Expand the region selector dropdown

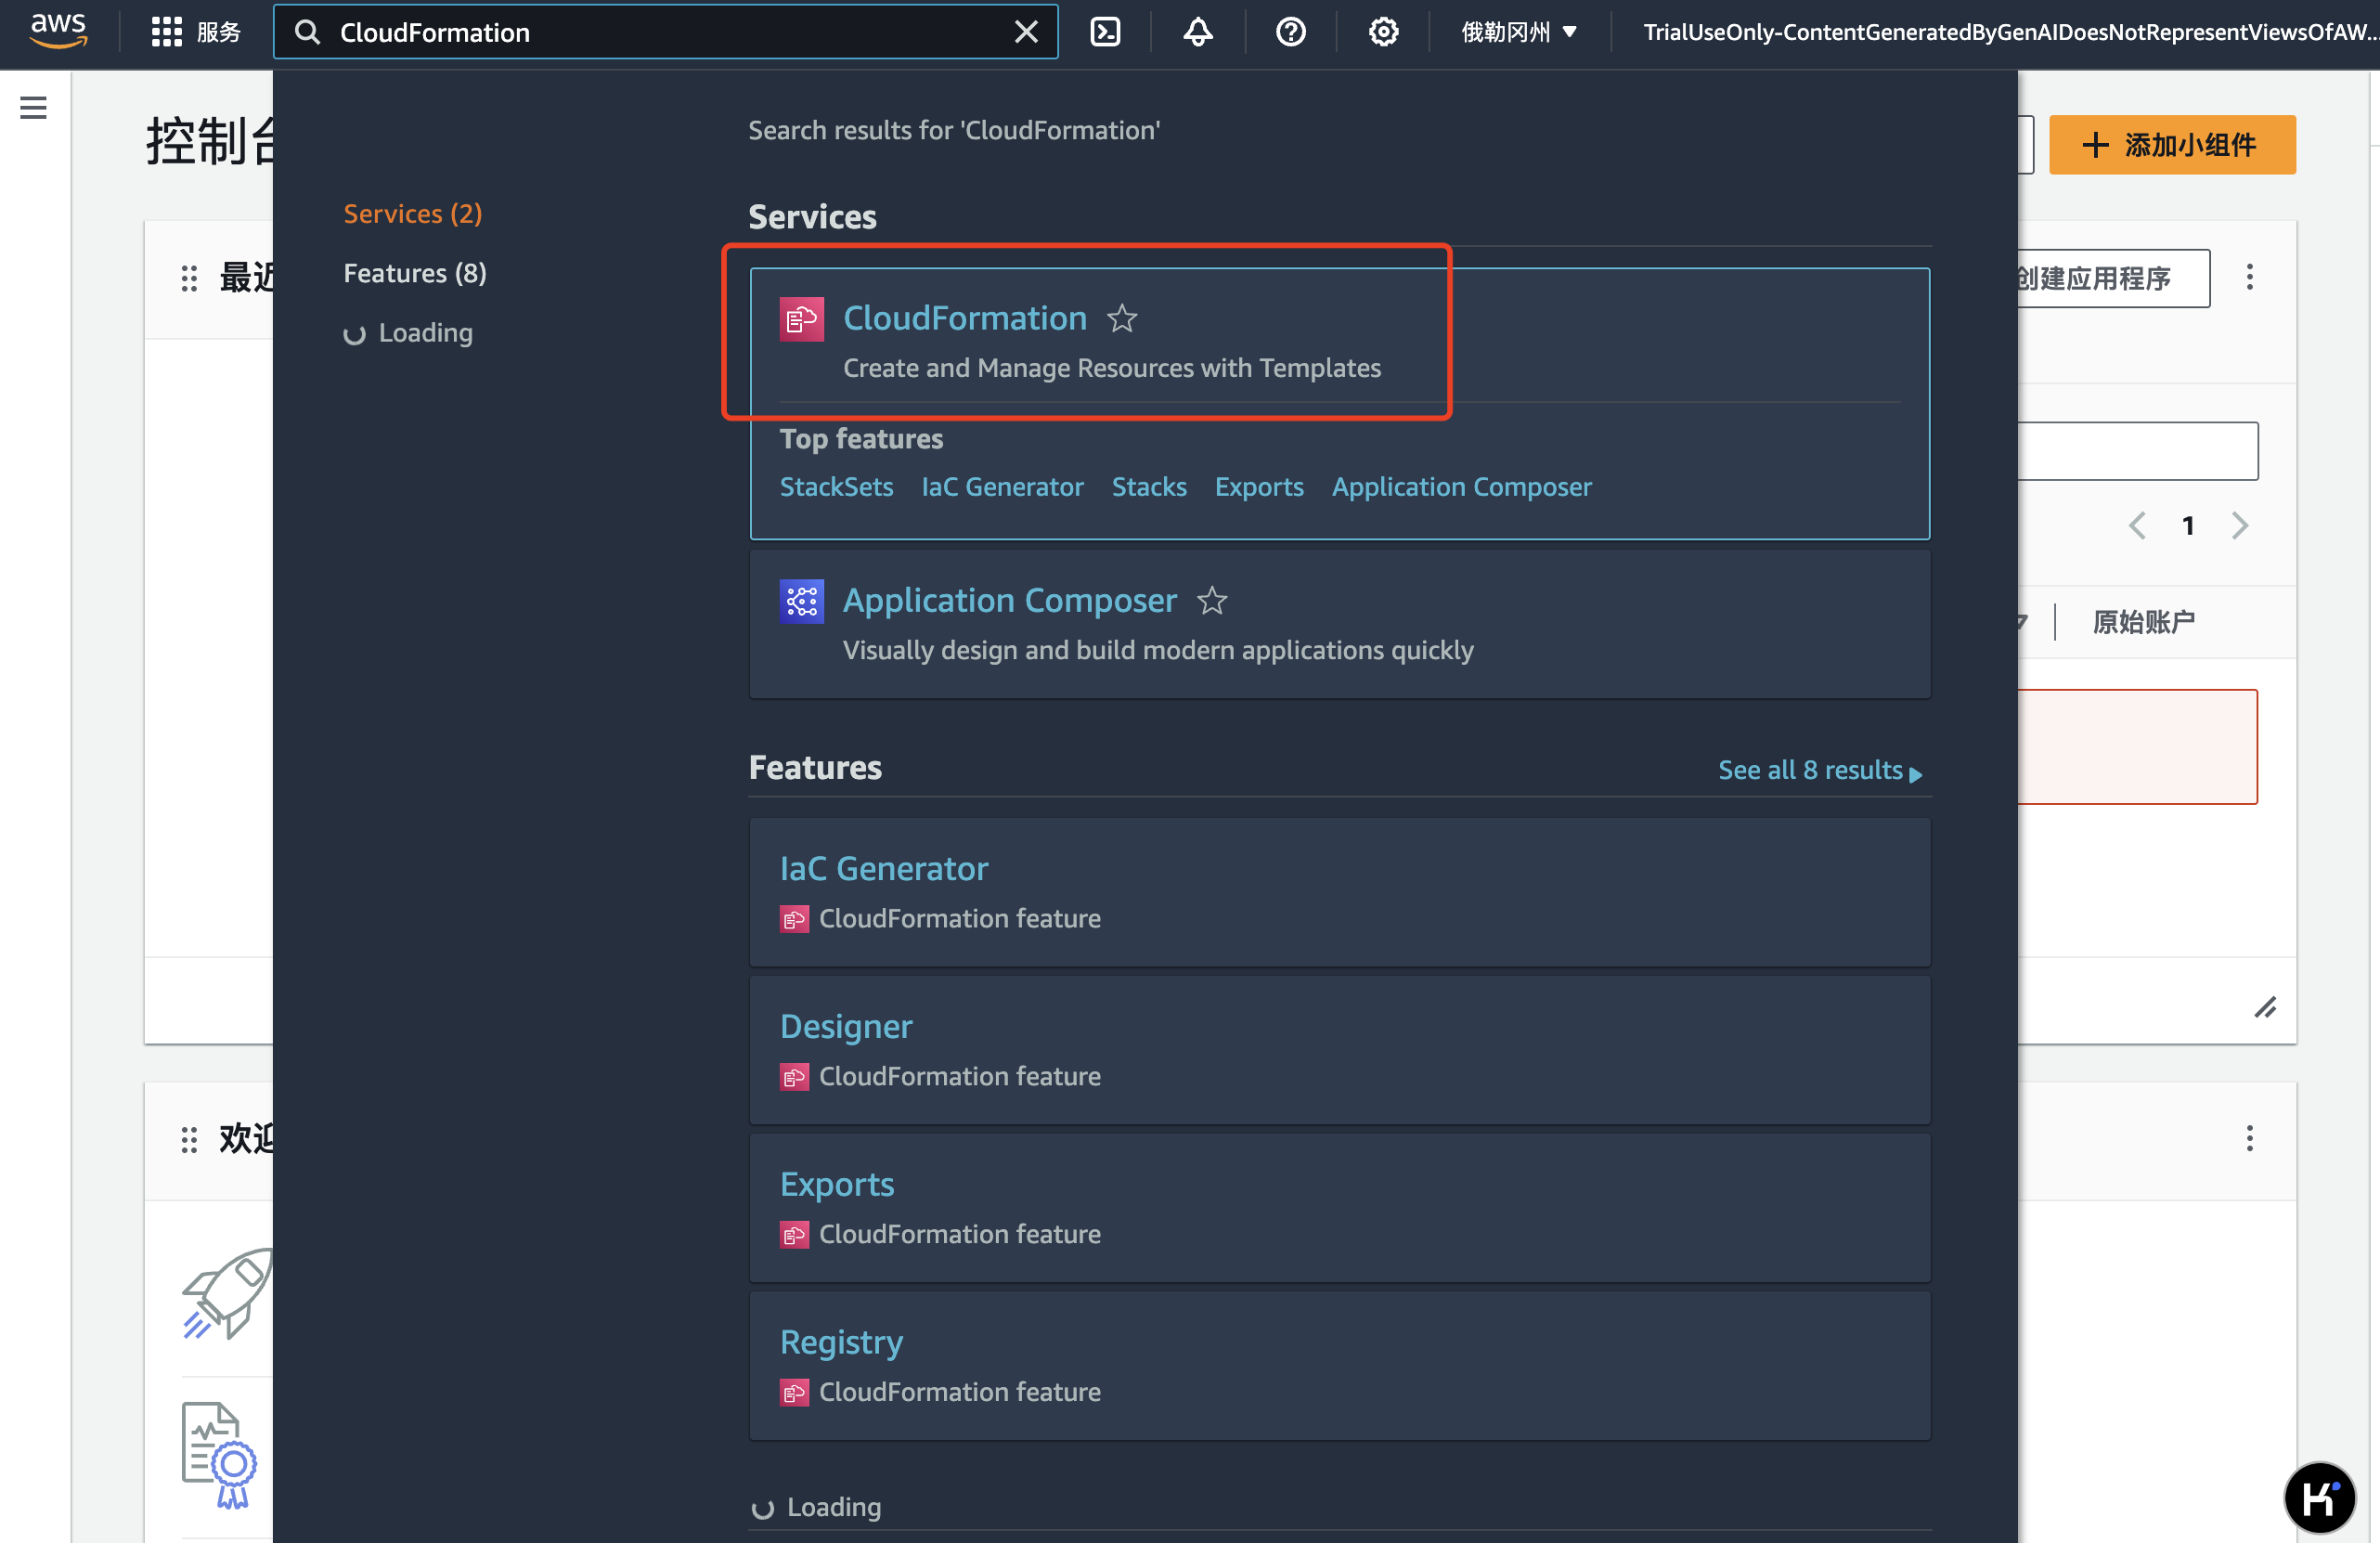point(1519,32)
